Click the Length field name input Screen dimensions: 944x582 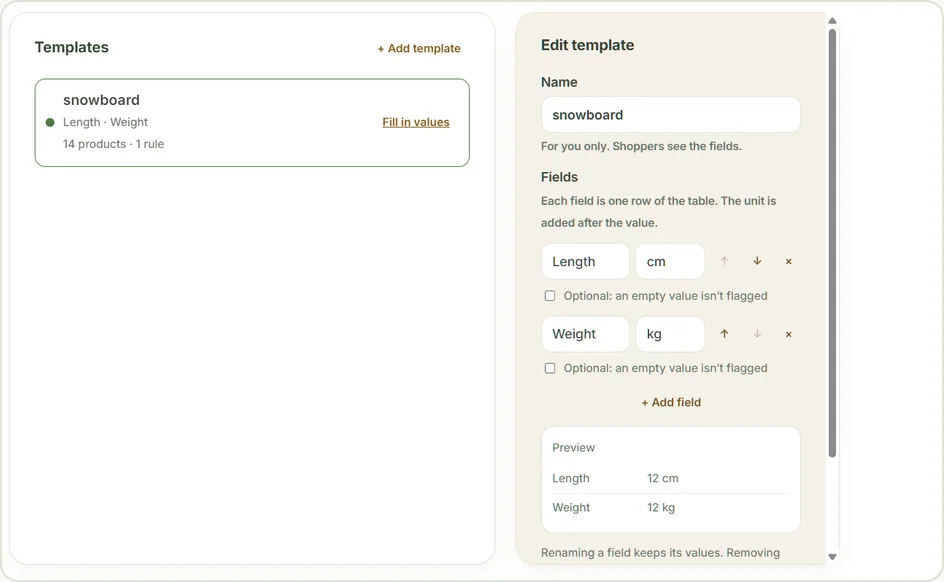coord(585,262)
